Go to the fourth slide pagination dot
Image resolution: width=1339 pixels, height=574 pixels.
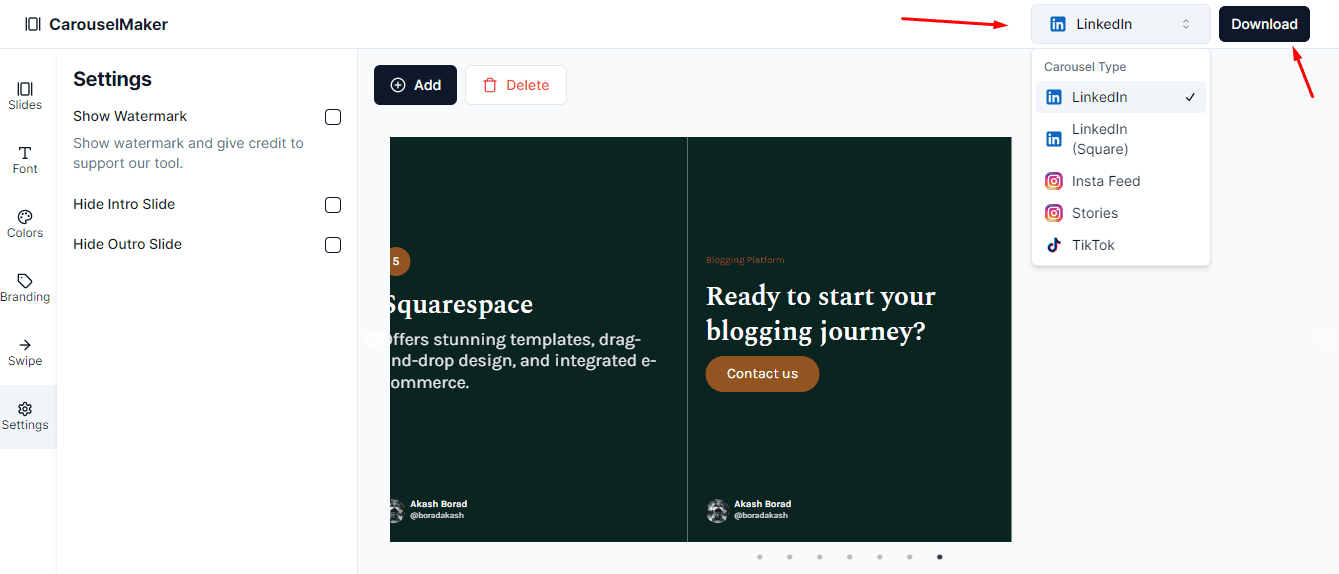tap(850, 557)
